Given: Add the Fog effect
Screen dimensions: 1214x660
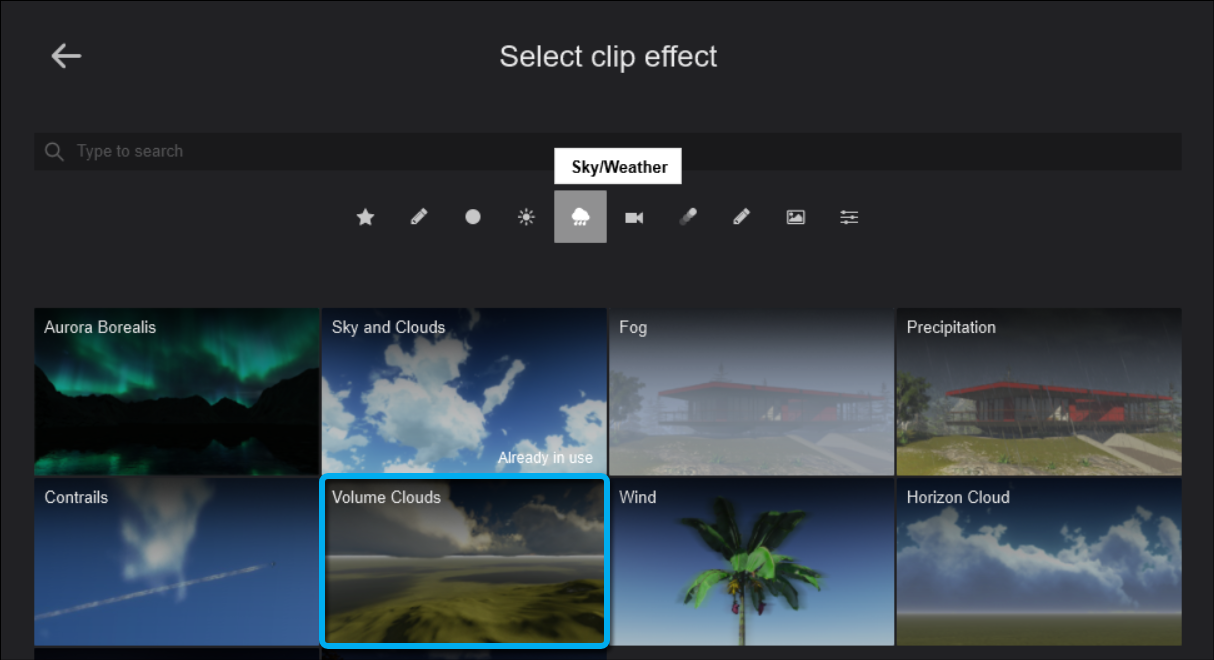Looking at the screenshot, I should 751,392.
